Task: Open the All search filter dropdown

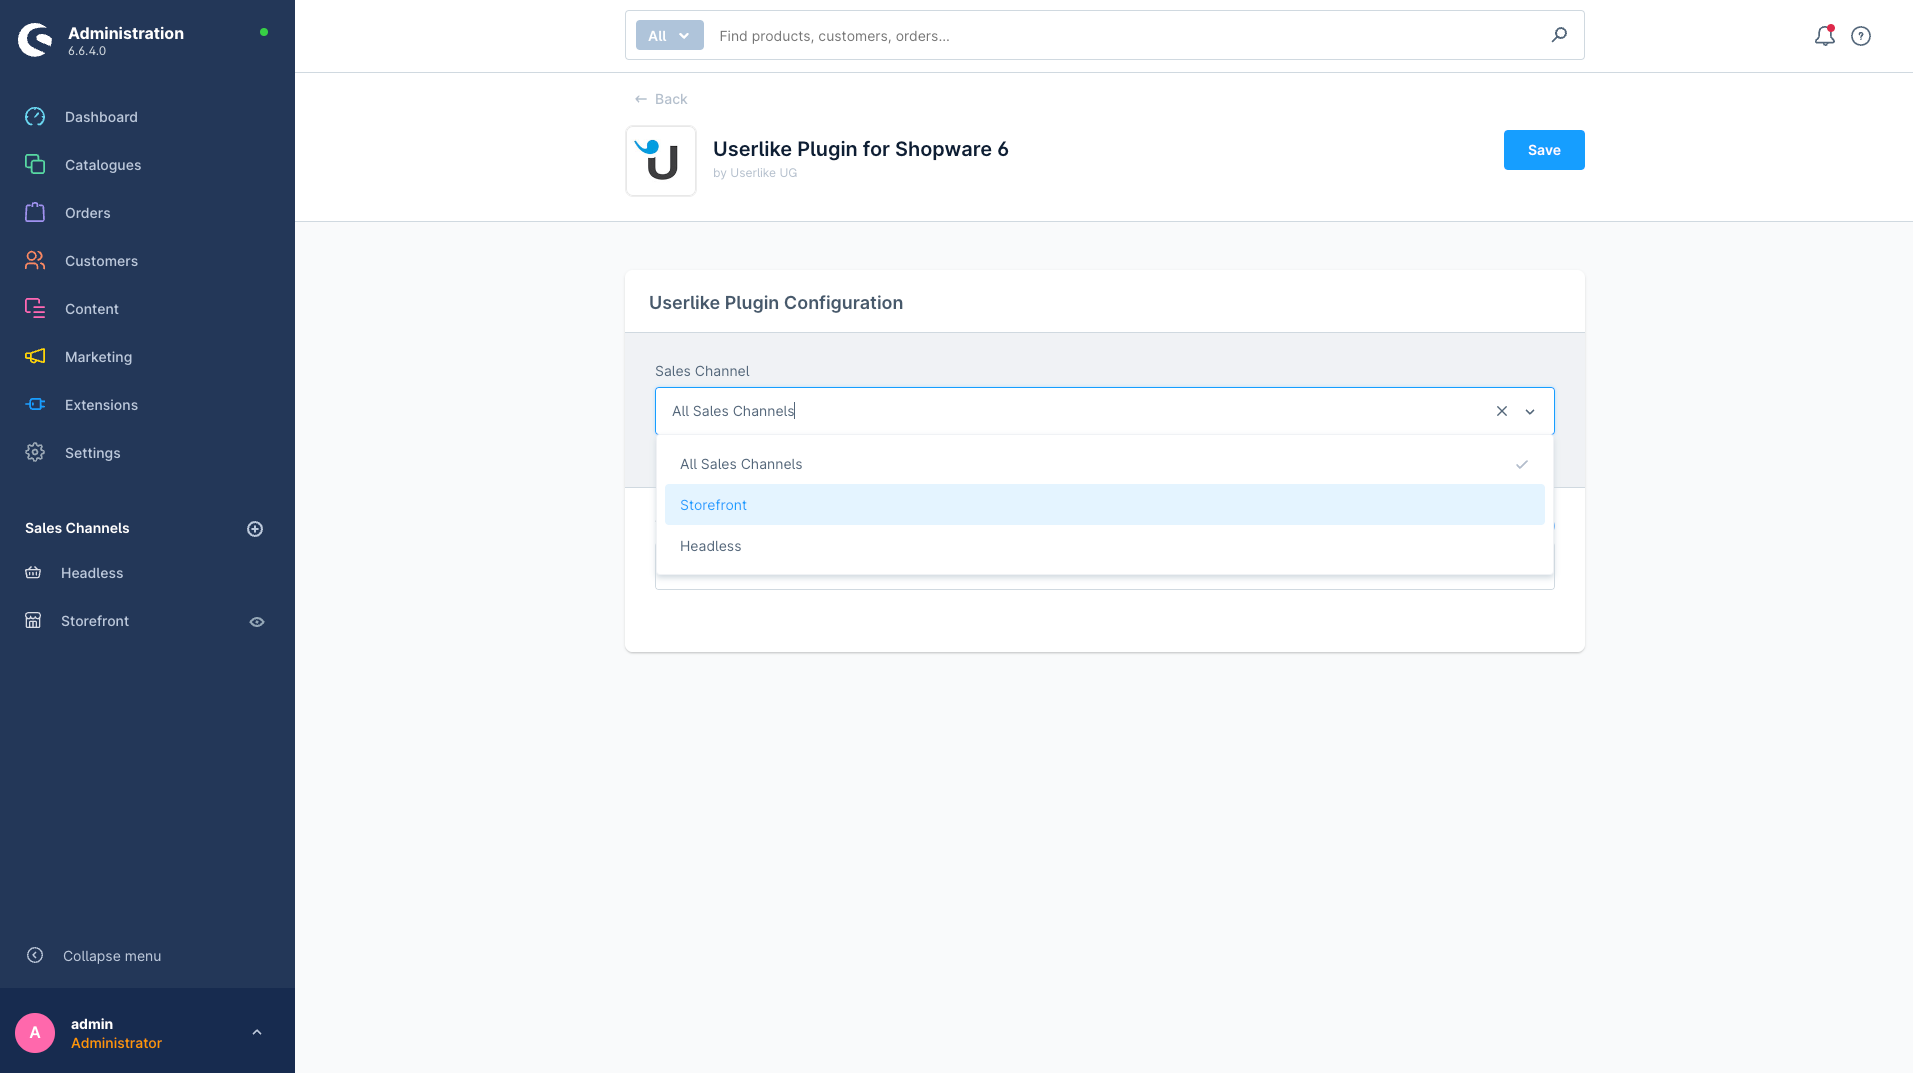Action: point(670,35)
